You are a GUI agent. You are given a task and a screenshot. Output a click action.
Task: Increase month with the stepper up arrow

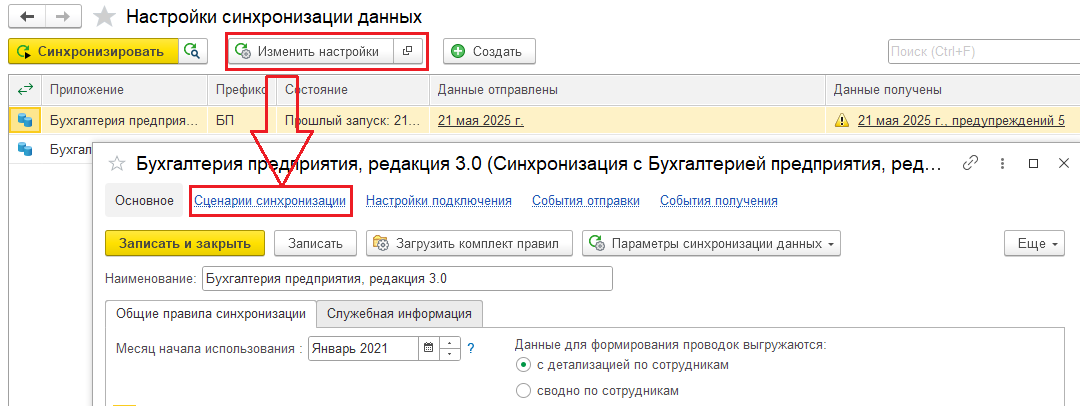pos(449,343)
